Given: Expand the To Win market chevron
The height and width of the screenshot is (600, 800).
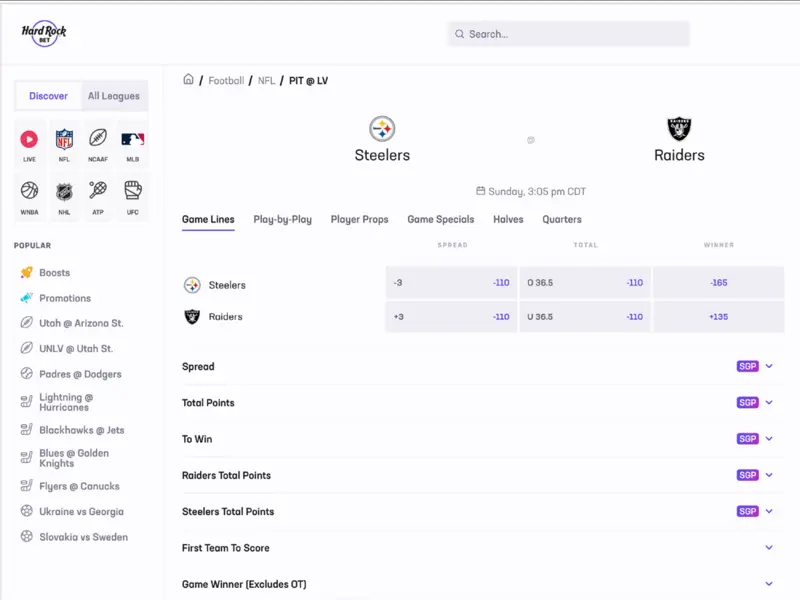Looking at the screenshot, I should pos(769,439).
